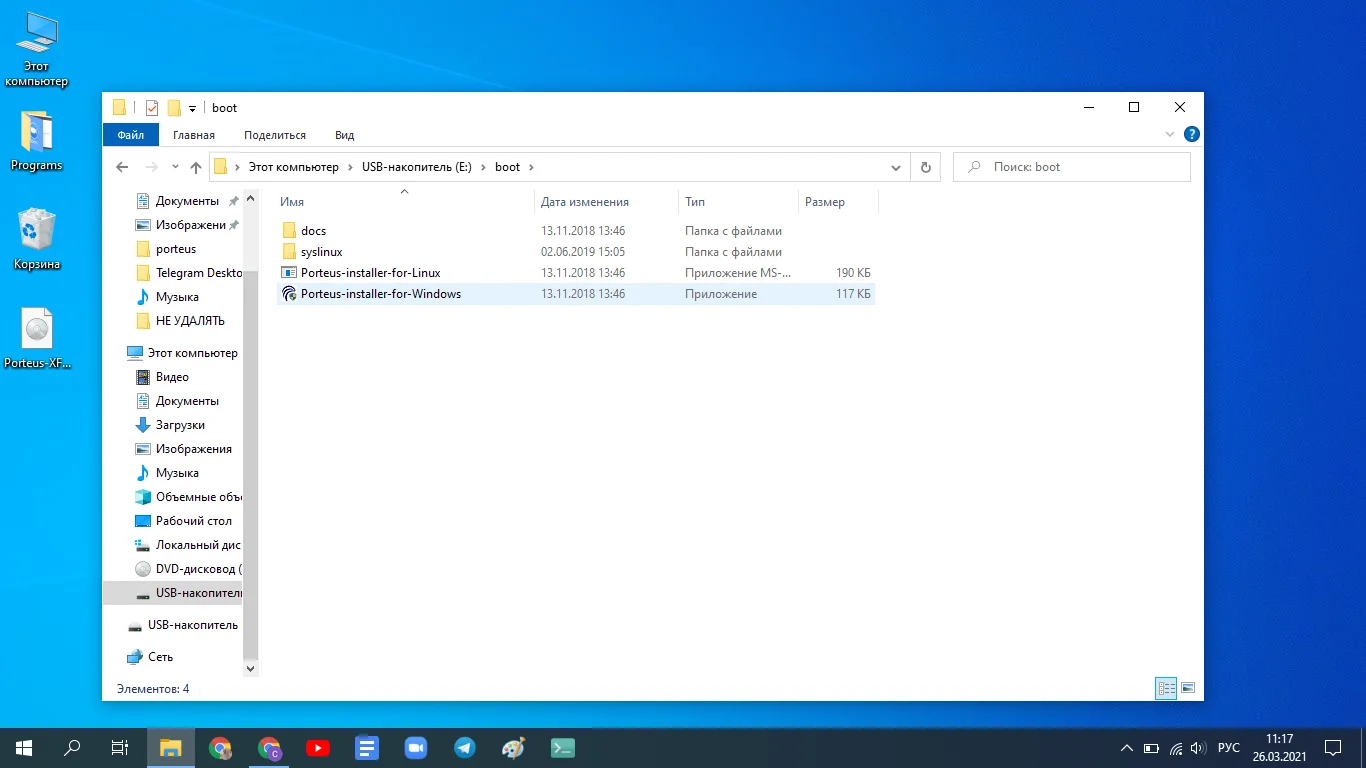Viewport: 1366px width, 768px height.
Task: Switch to details view mode
Action: [x=1165, y=688]
